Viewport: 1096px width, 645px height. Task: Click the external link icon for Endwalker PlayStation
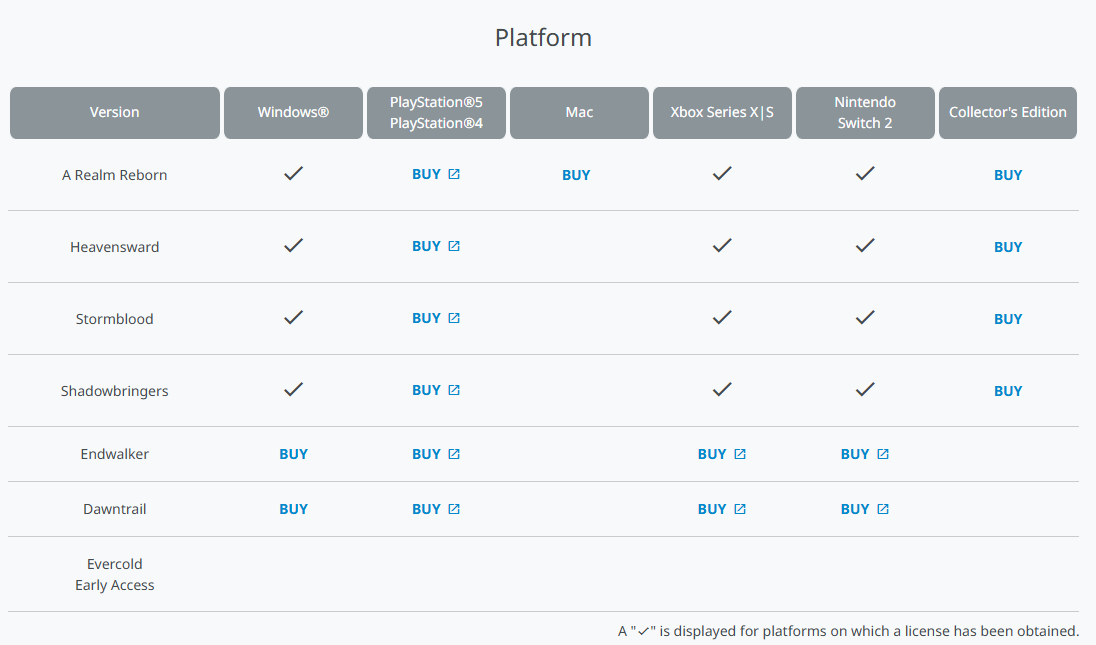(454, 454)
